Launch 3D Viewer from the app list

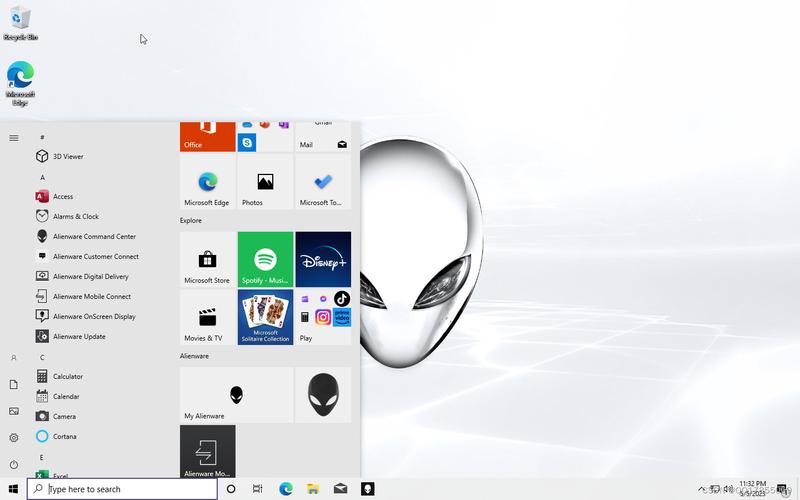[x=102, y=156]
